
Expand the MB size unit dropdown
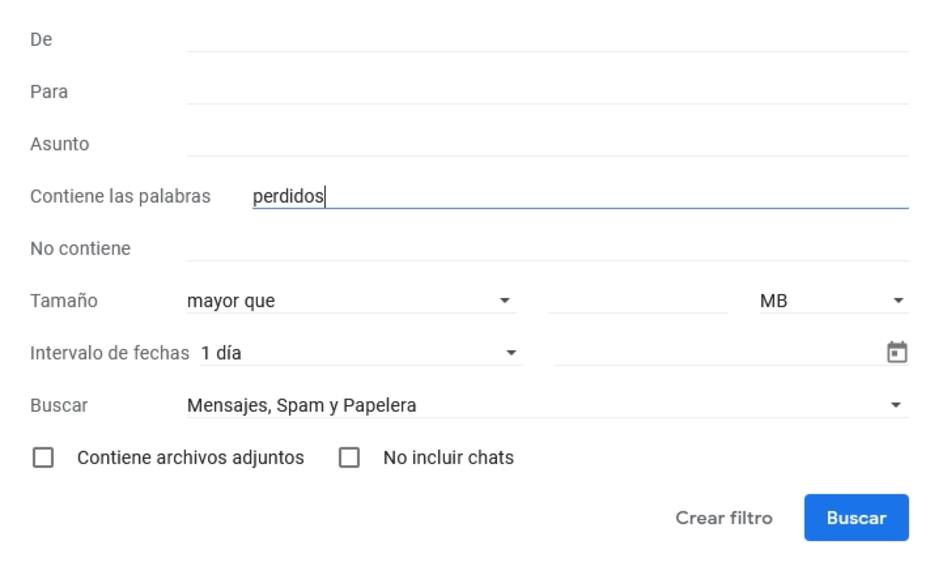point(833,301)
